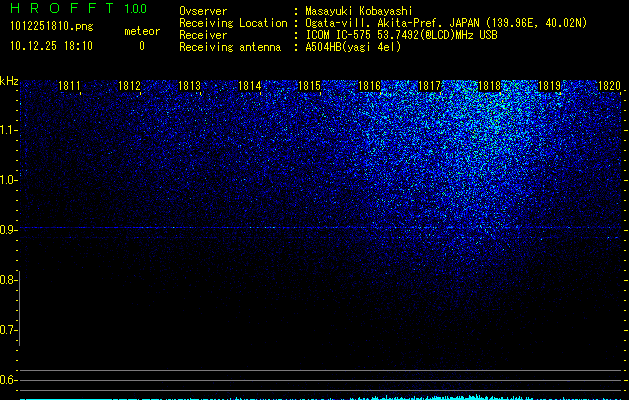The image size is (629, 400).
Task: Click the 'Receiver' label
Action: click(x=203, y=35)
